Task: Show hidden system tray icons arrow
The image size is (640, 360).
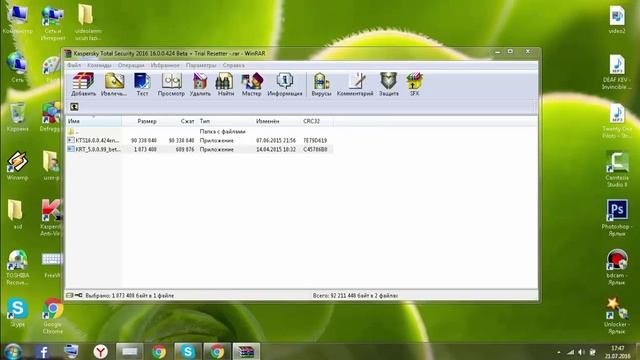Action: pos(559,352)
